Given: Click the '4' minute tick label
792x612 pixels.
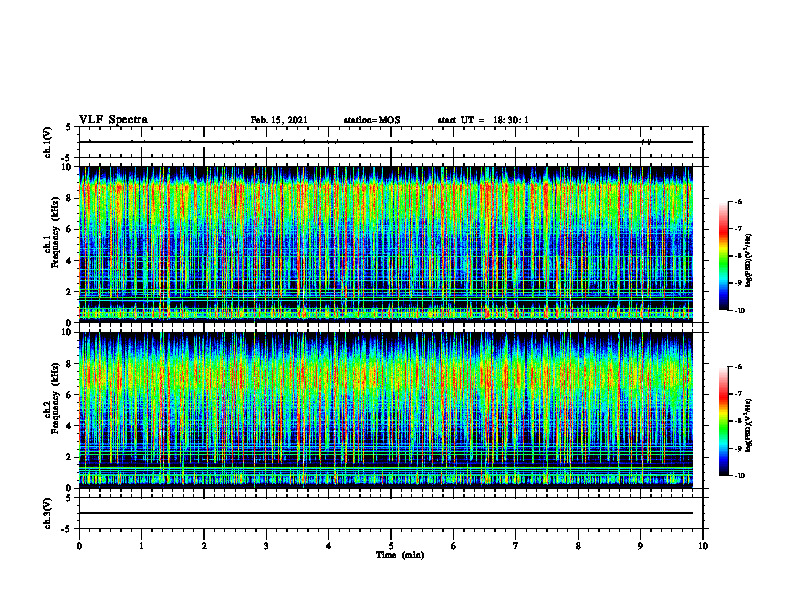Looking at the screenshot, I should (x=329, y=546).
